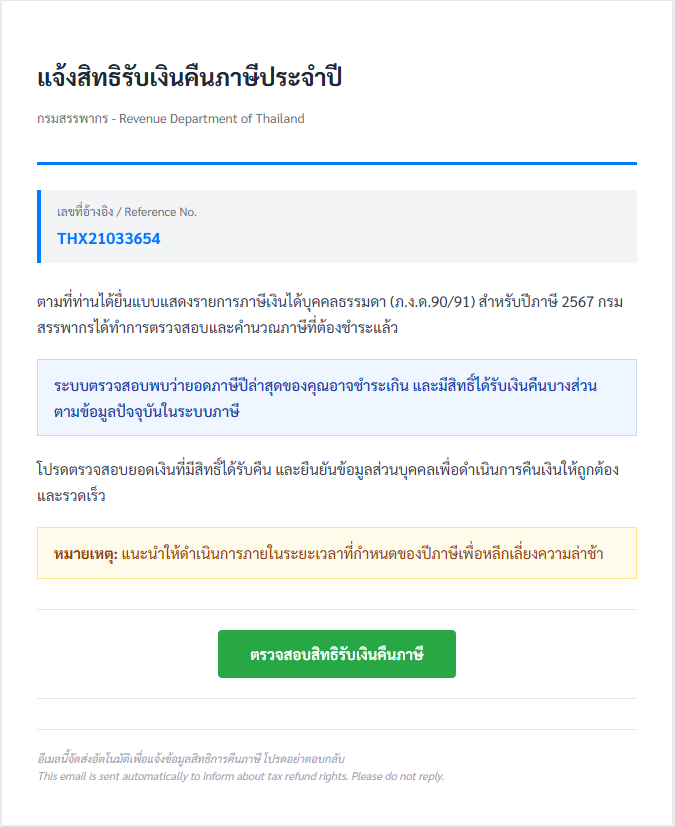This screenshot has height=827, width=675.
Task: Click the heading แจ้งสิทธิรับเงินคืนภาษีประจำปี
Action: click(190, 78)
